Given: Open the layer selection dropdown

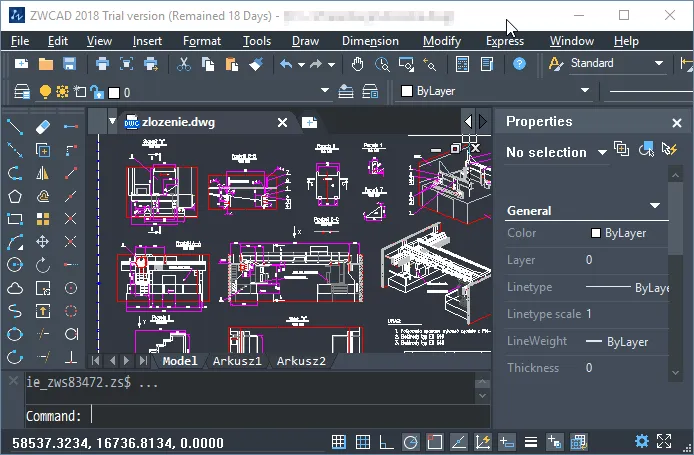Looking at the screenshot, I should pyautogui.click(x=325, y=90).
